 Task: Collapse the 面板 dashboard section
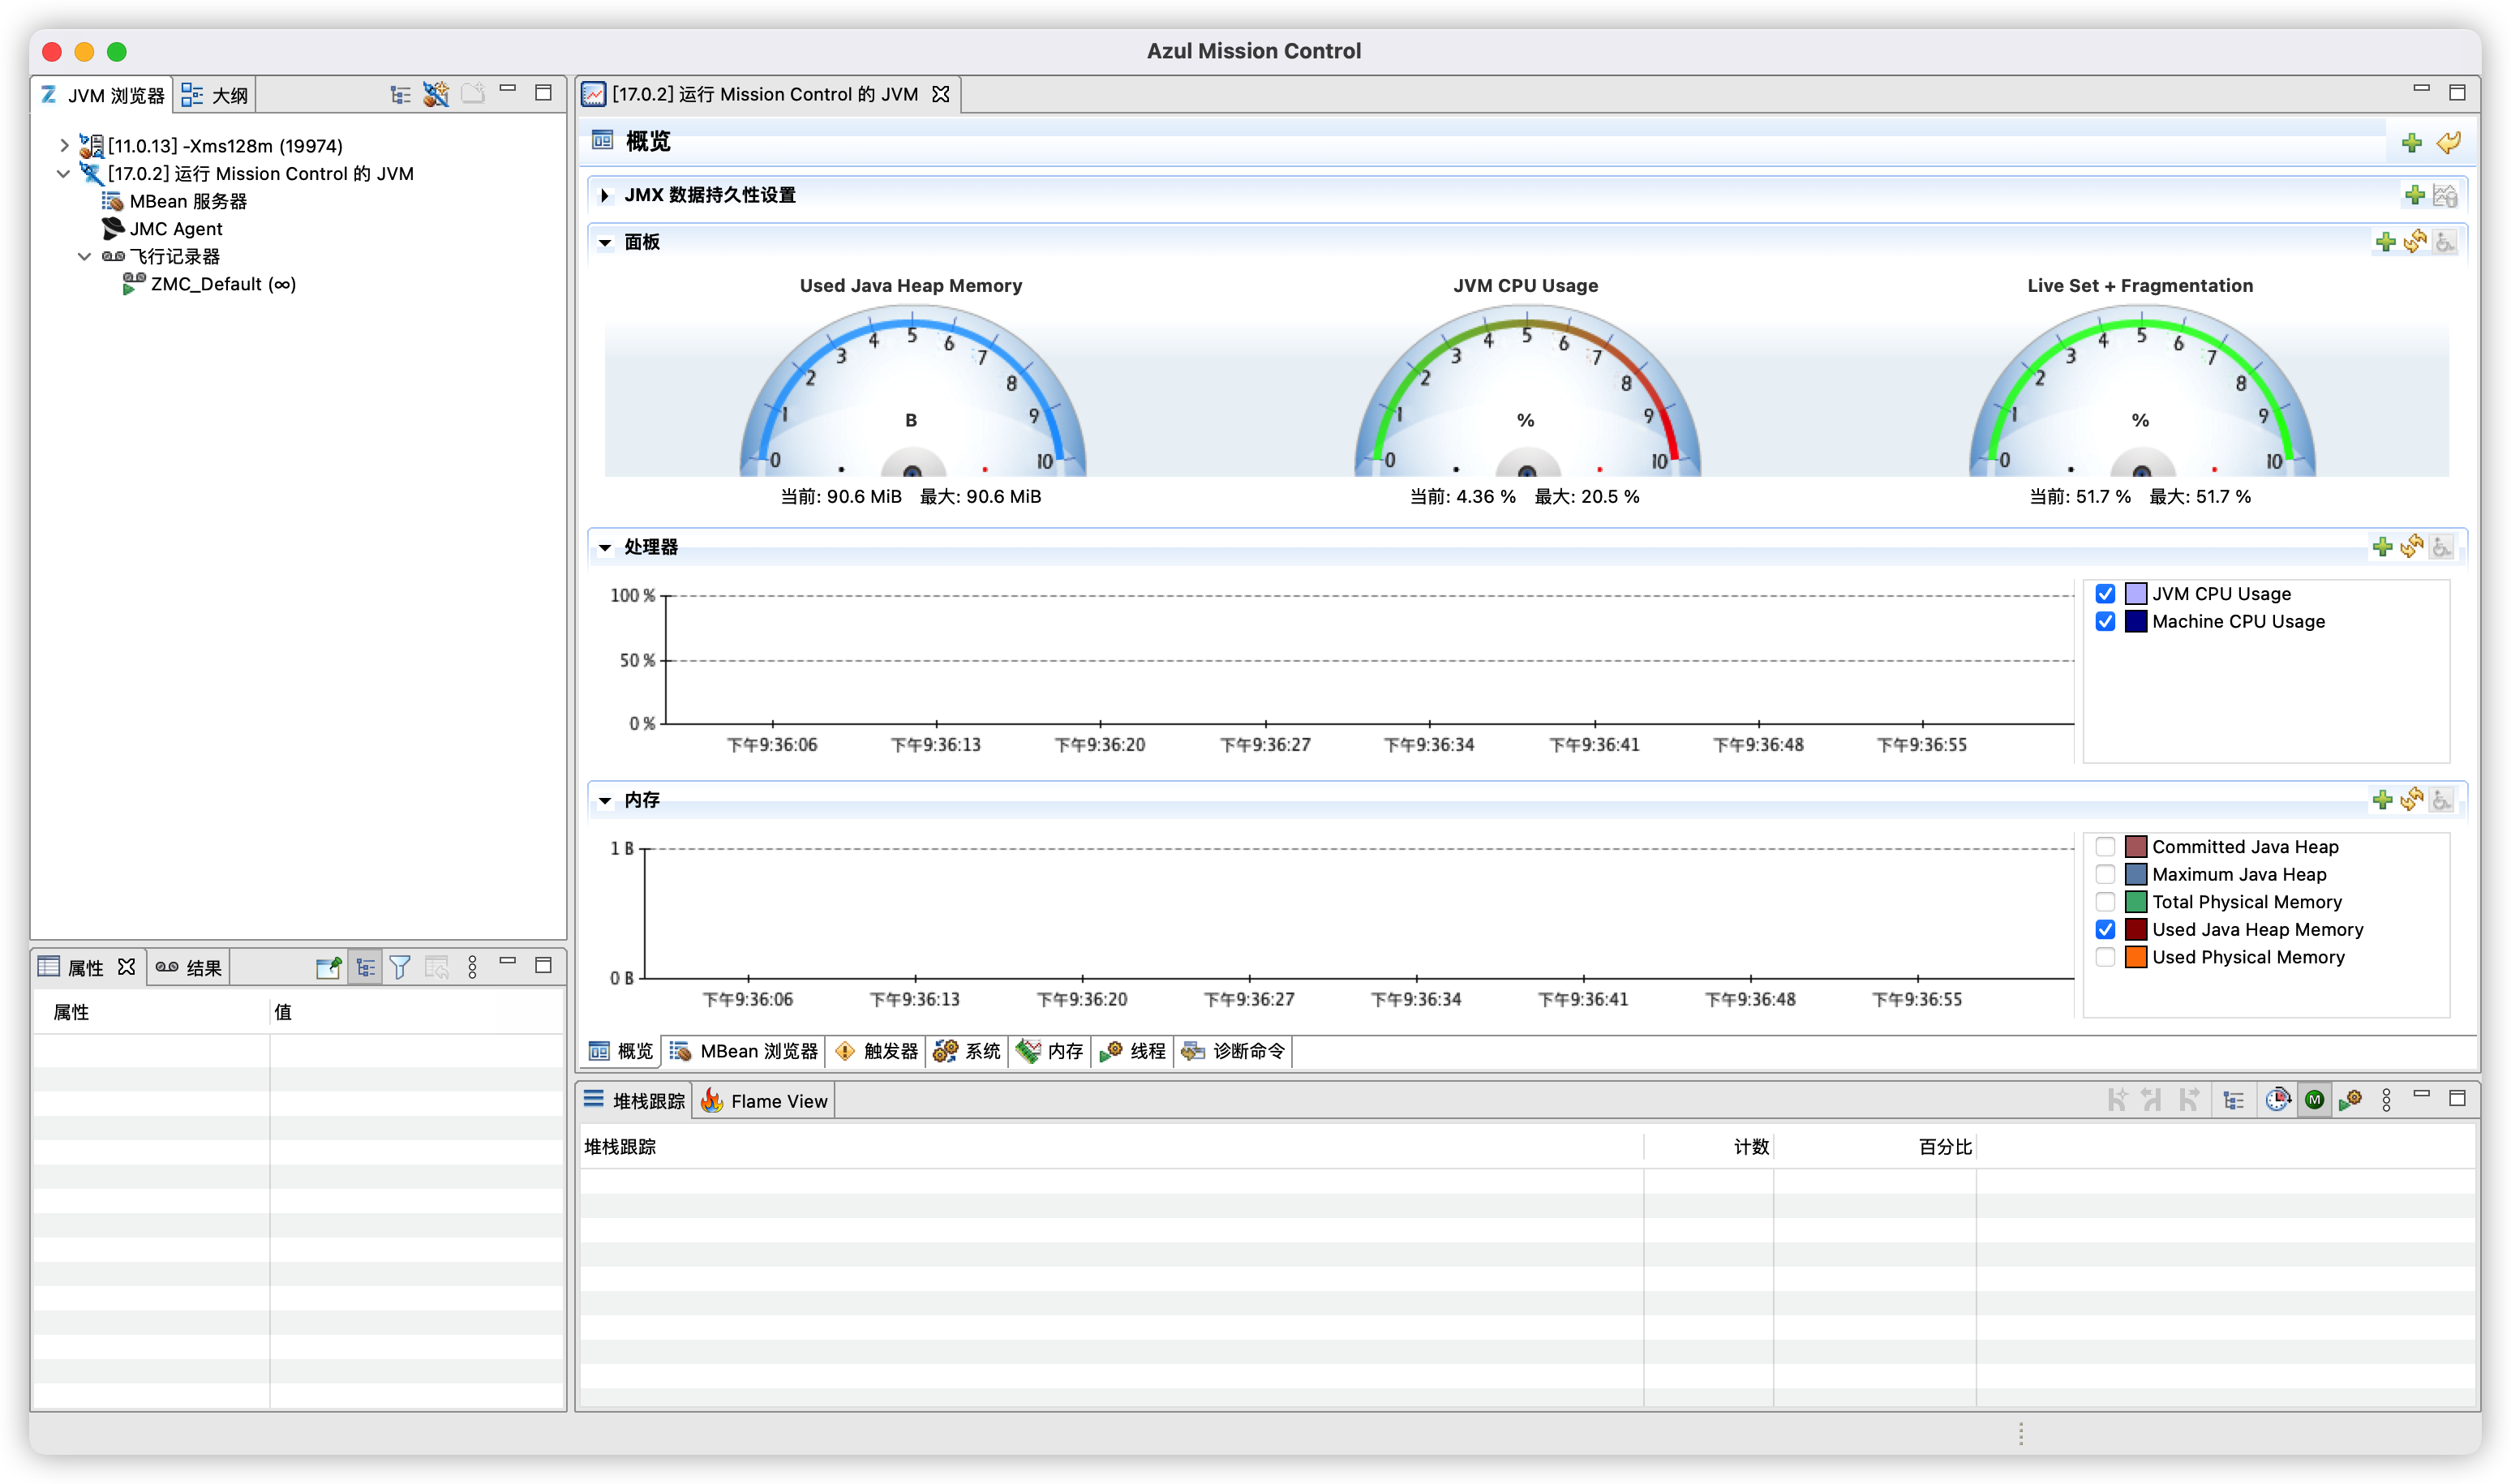pos(604,242)
